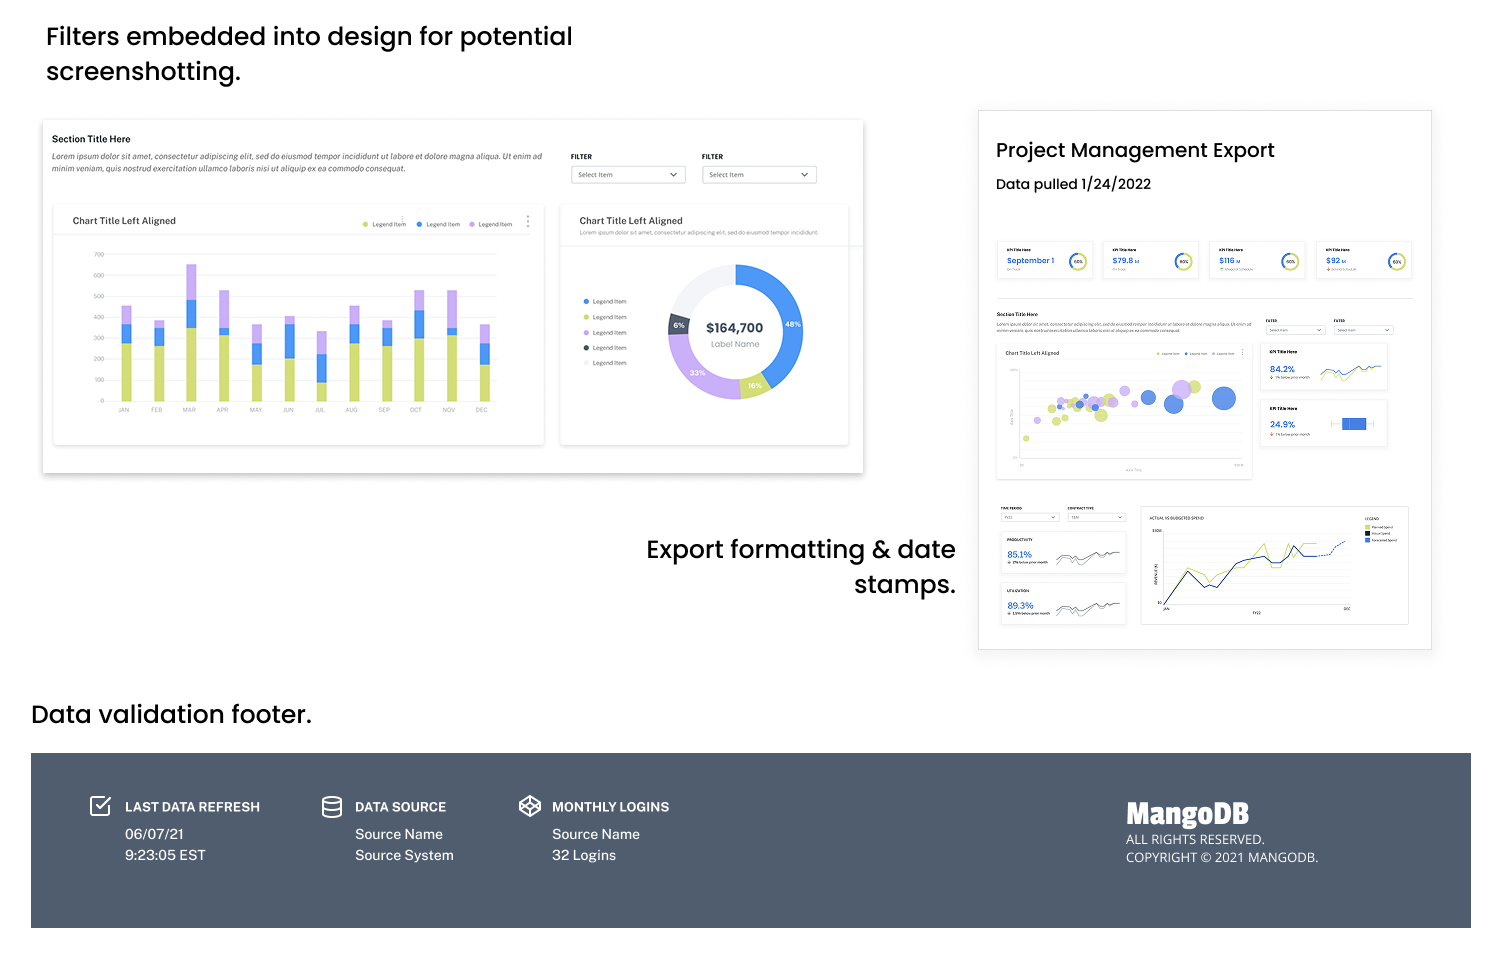This screenshot has height=959, width=1502.
Task: Click the MangoDB logo in the footer
Action: [1187, 814]
